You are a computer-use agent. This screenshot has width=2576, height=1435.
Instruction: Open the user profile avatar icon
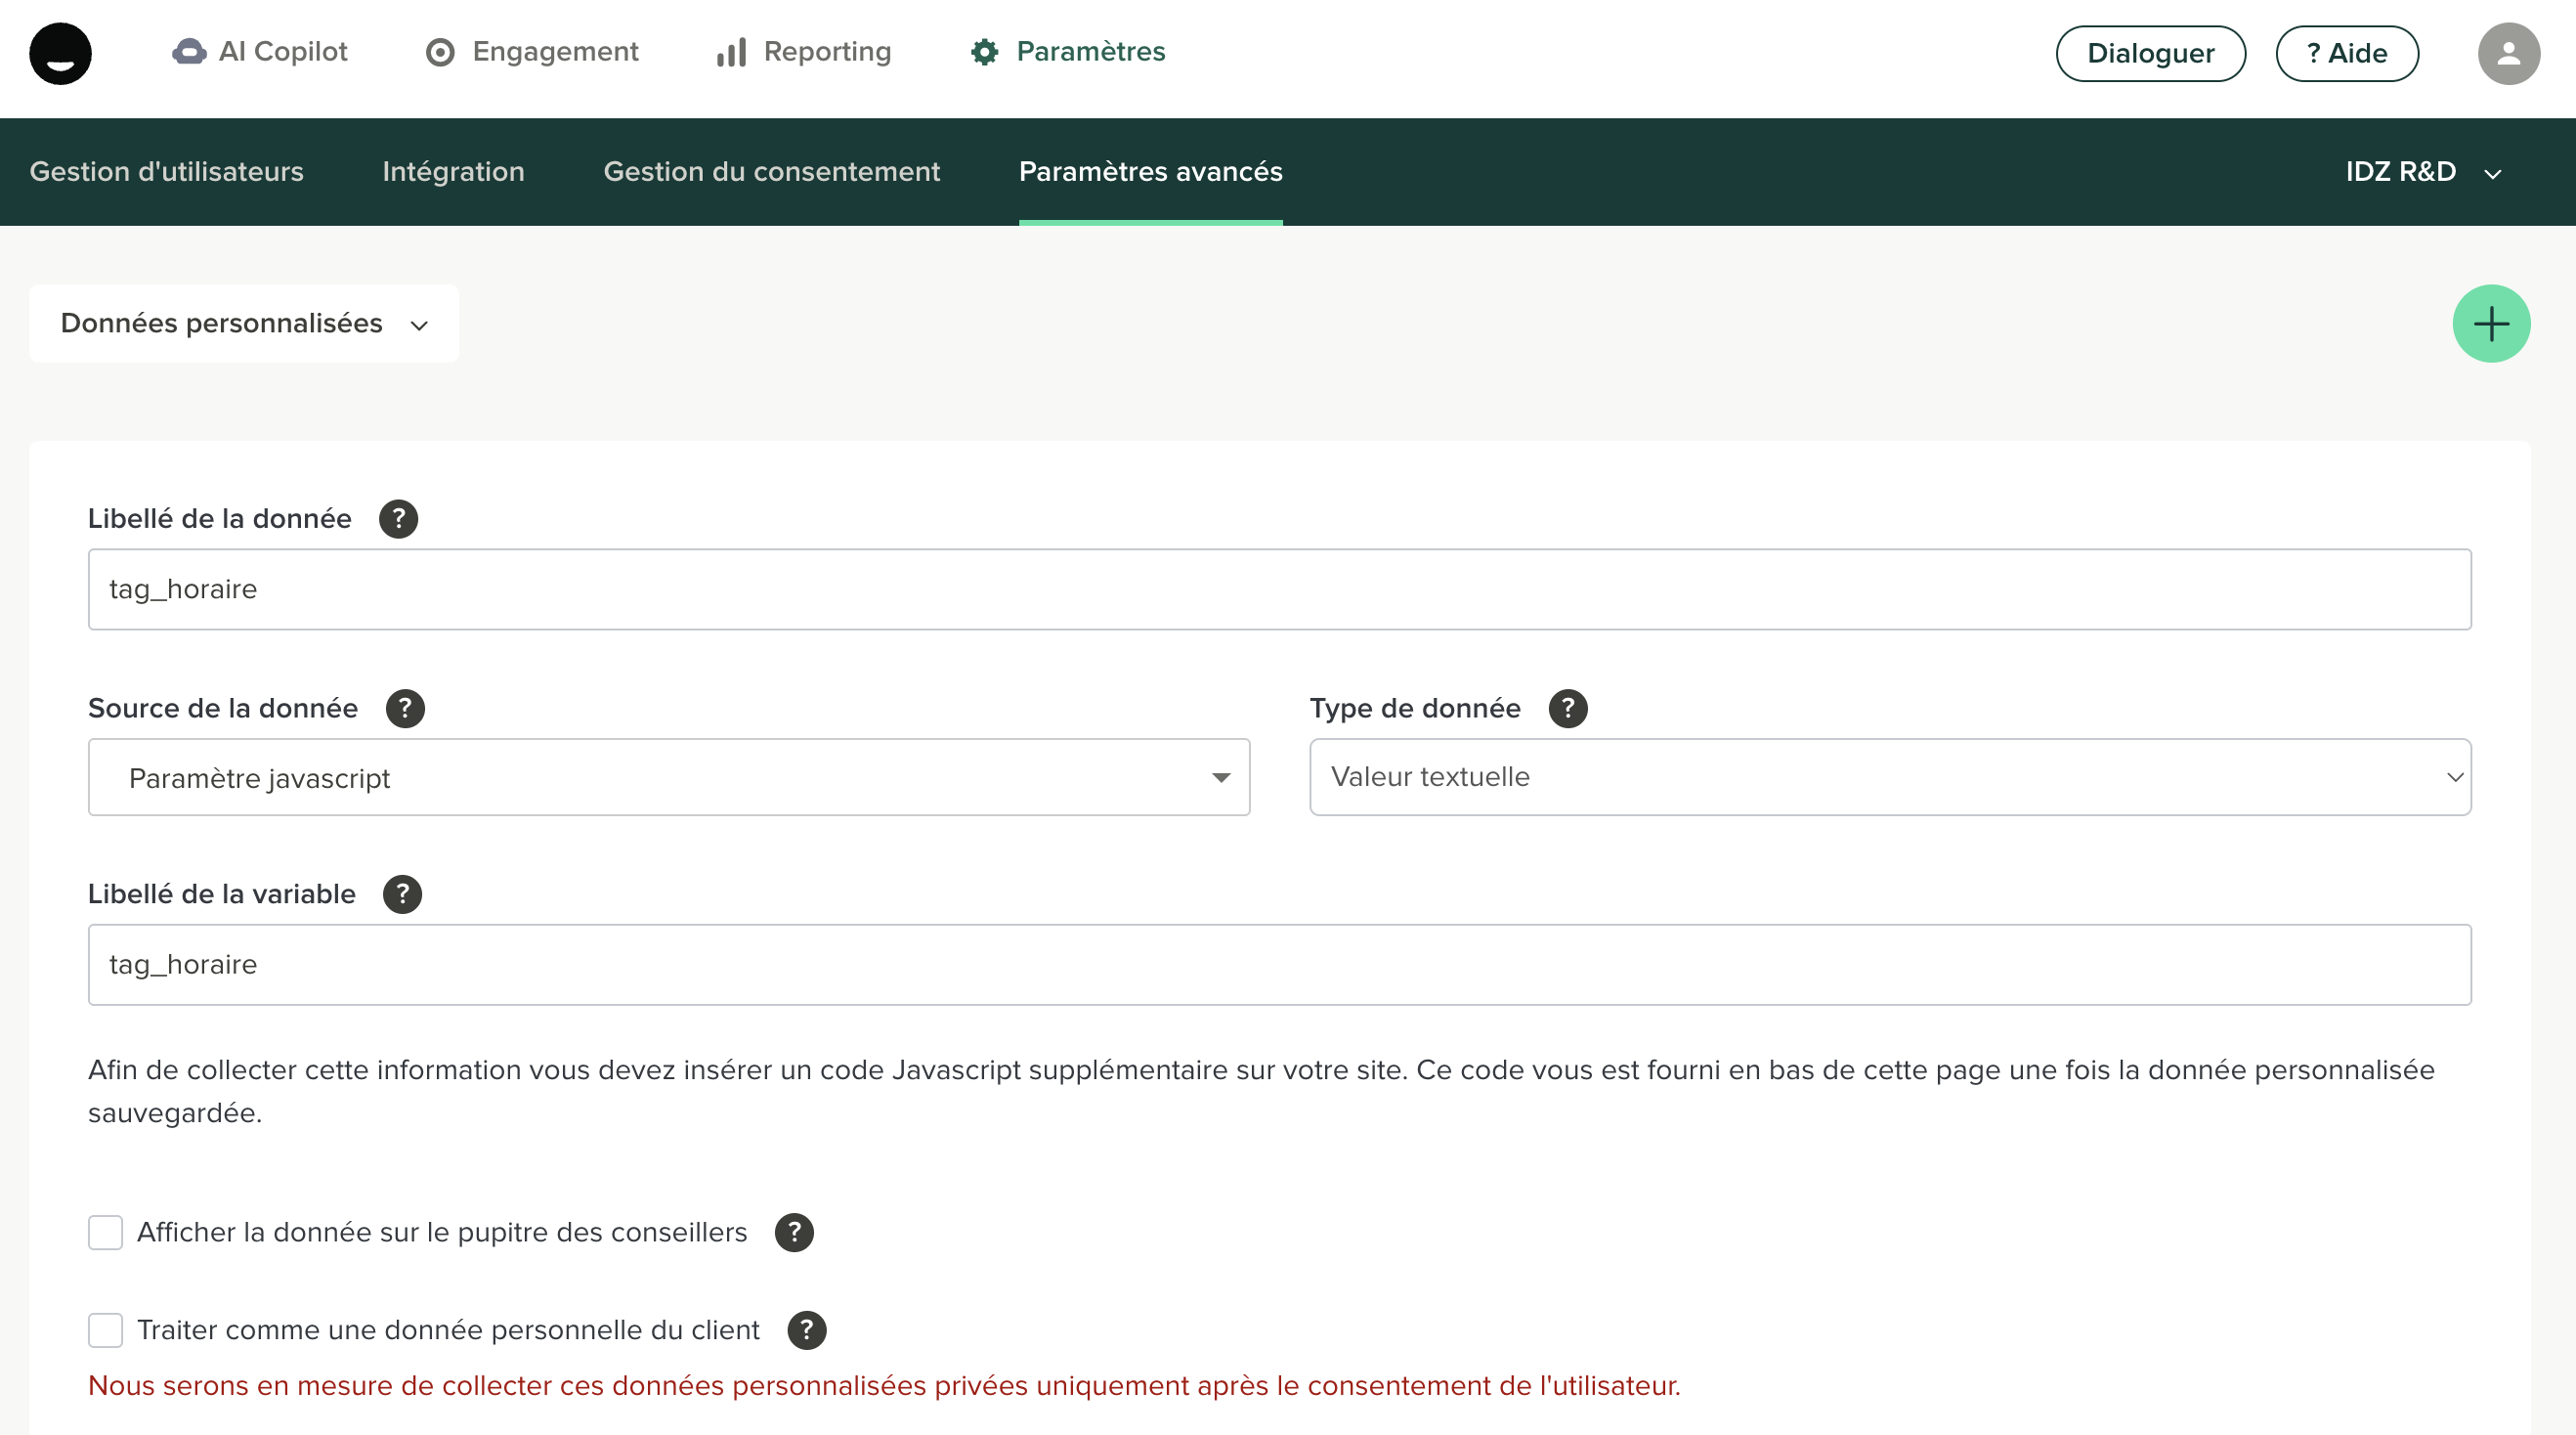pyautogui.click(x=2507, y=54)
